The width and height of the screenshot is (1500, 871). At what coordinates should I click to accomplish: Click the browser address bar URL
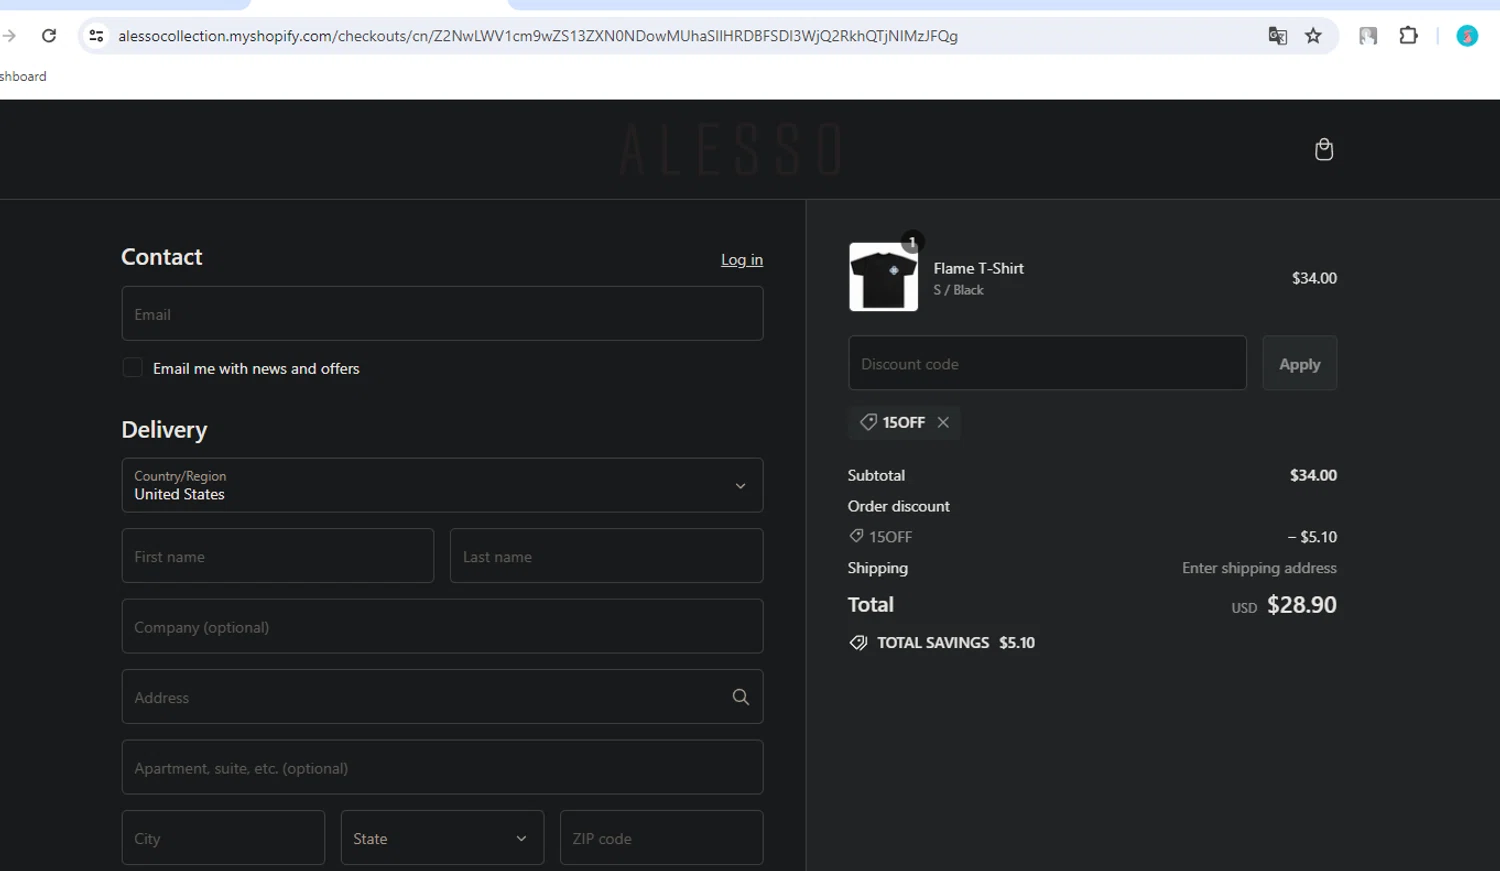pos(538,36)
